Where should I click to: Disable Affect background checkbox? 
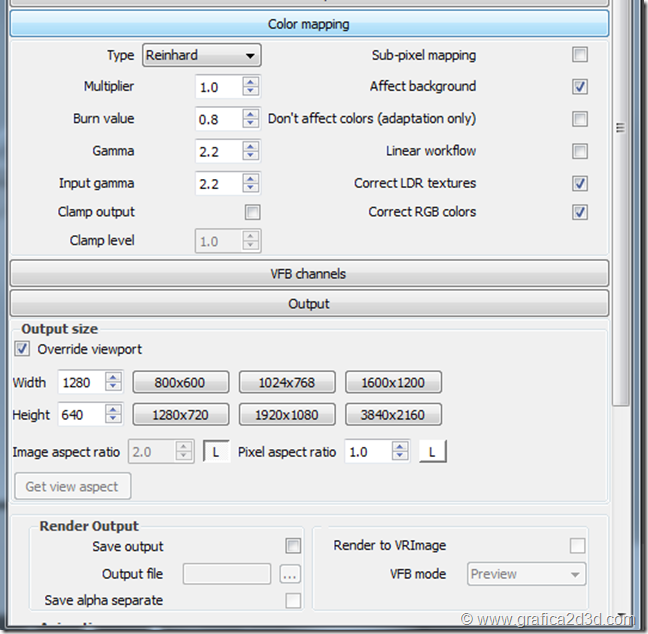click(579, 87)
